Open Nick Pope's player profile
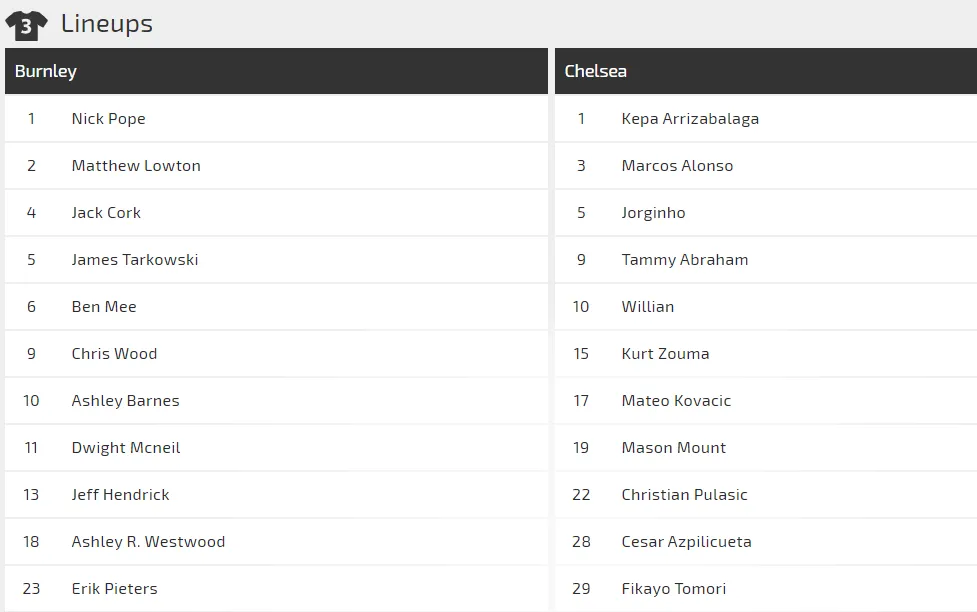Image resolution: width=977 pixels, height=612 pixels. (108, 118)
